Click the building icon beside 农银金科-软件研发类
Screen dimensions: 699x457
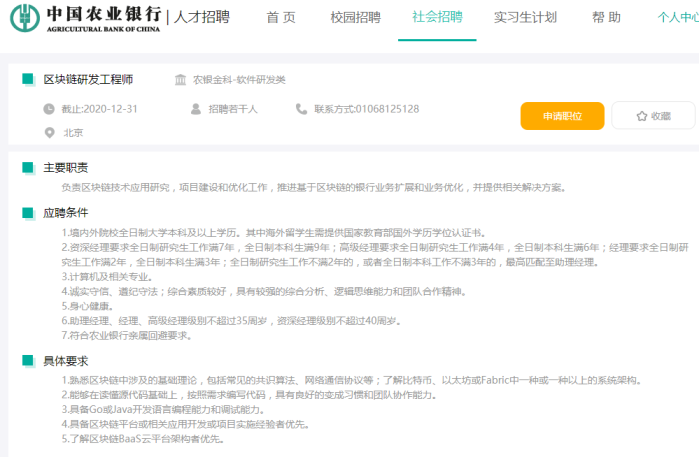(x=180, y=79)
